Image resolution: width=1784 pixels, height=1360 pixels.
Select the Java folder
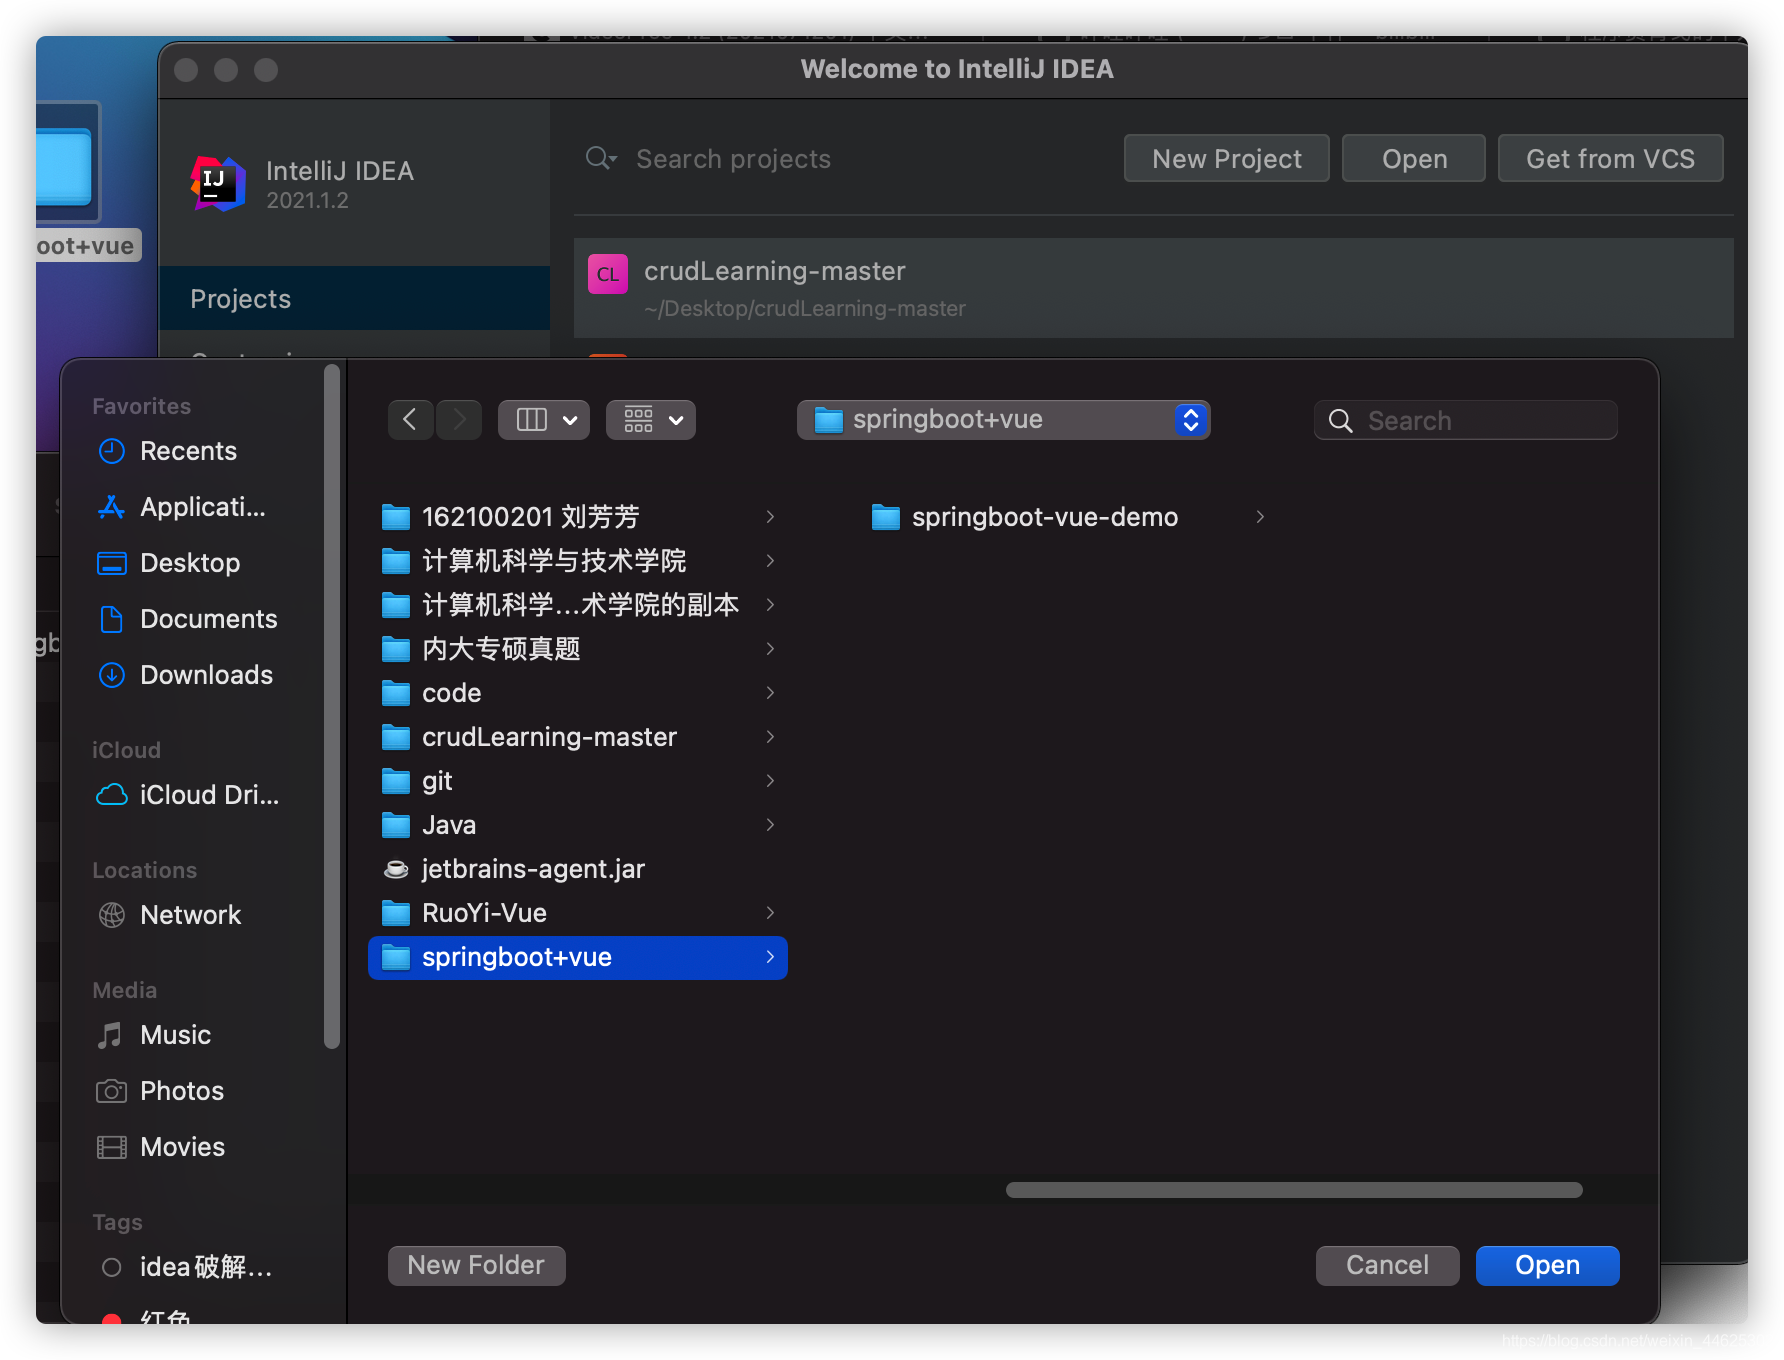578,825
